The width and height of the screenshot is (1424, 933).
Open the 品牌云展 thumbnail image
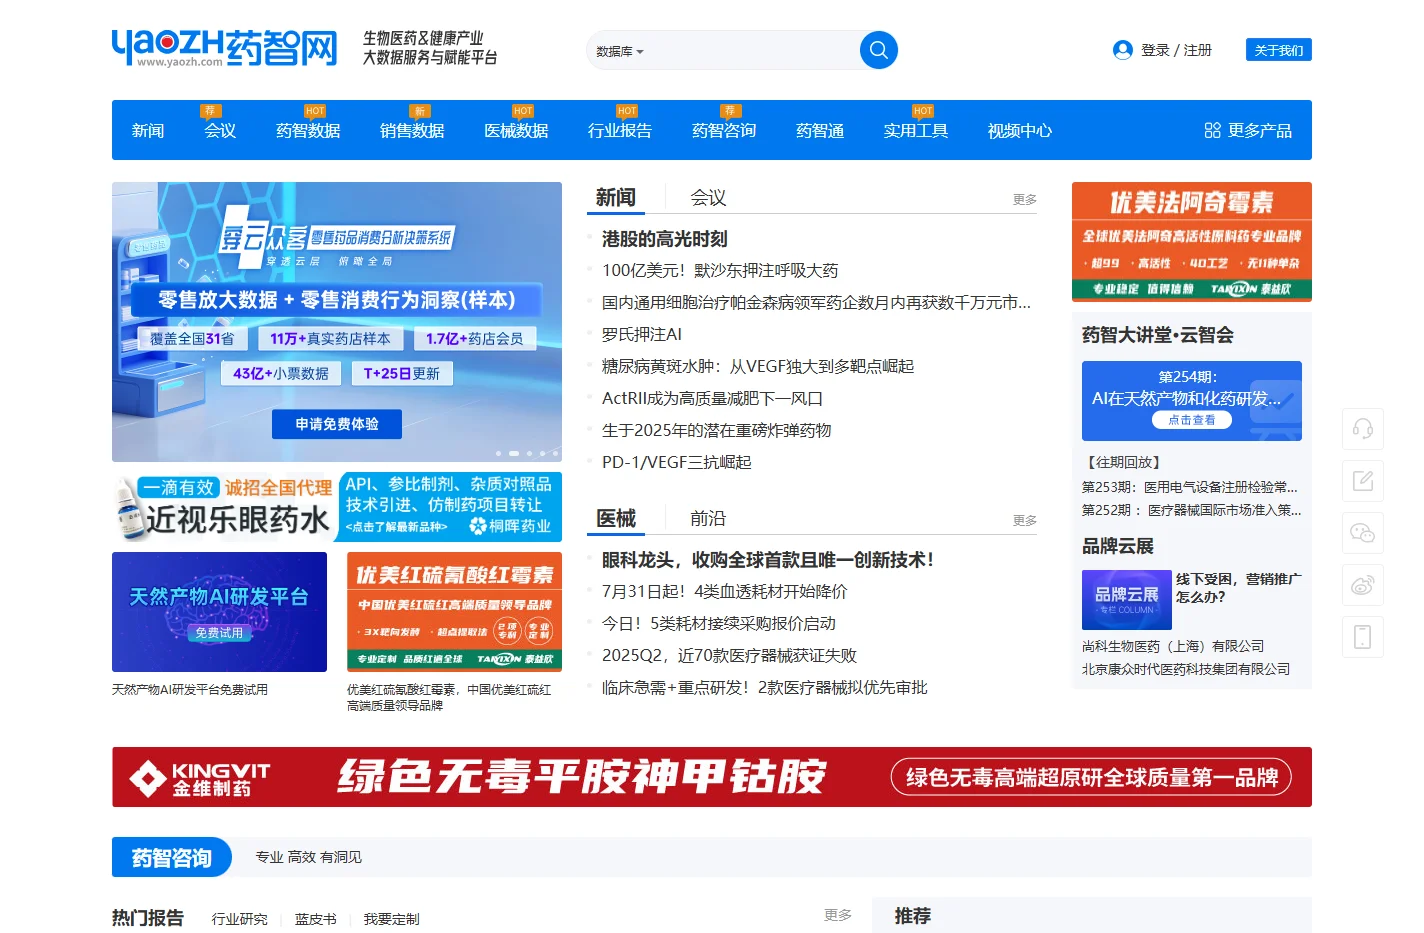pyautogui.click(x=1126, y=600)
